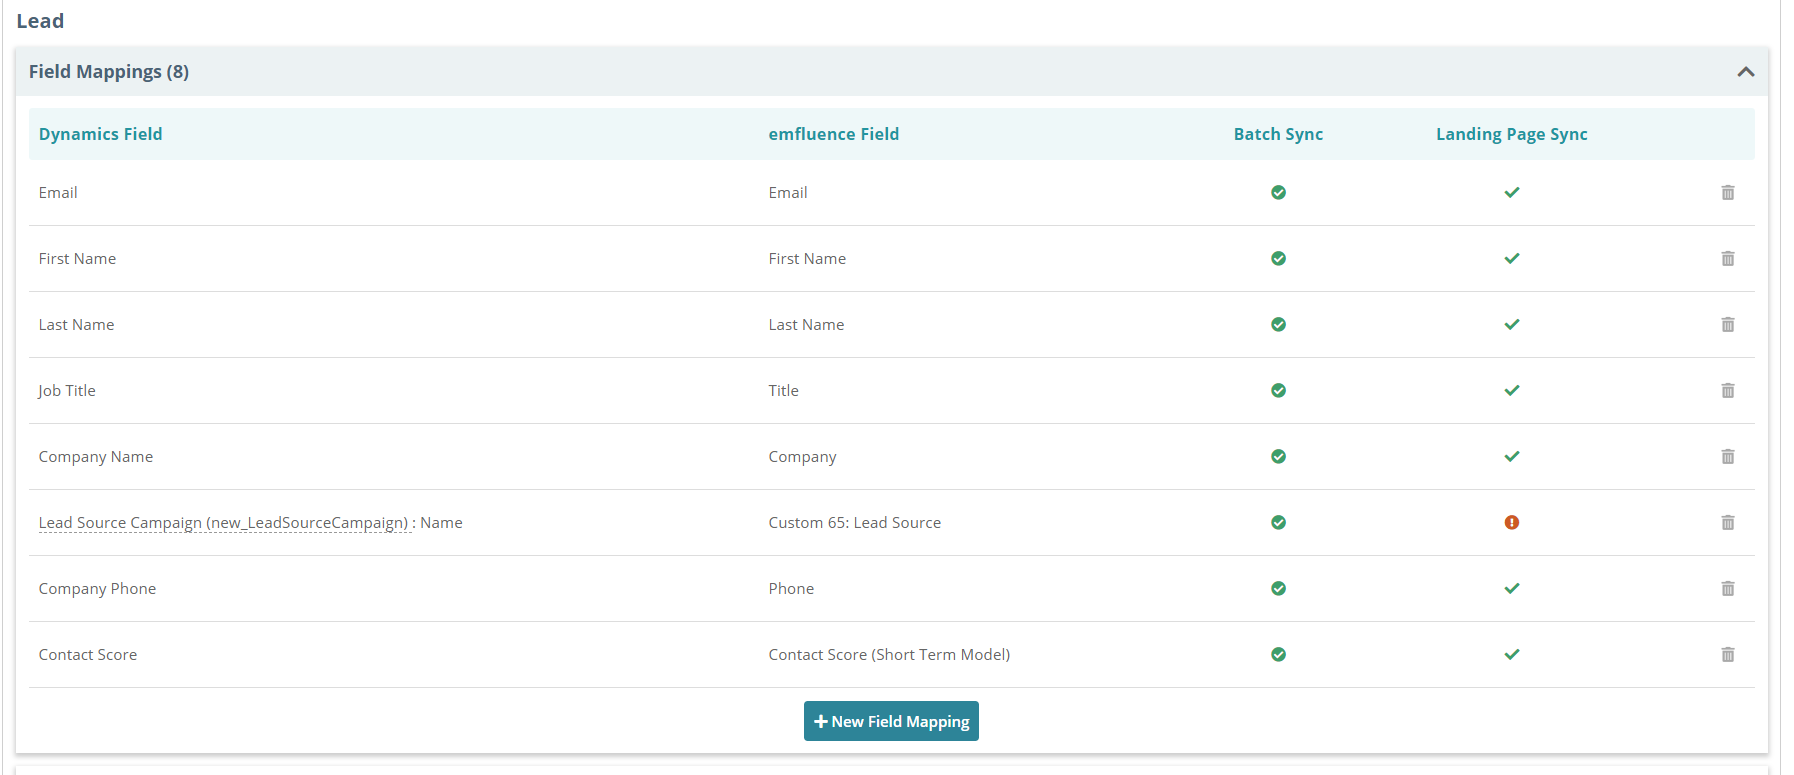Select emfluence field Custom 65: Lead Source

tap(854, 522)
